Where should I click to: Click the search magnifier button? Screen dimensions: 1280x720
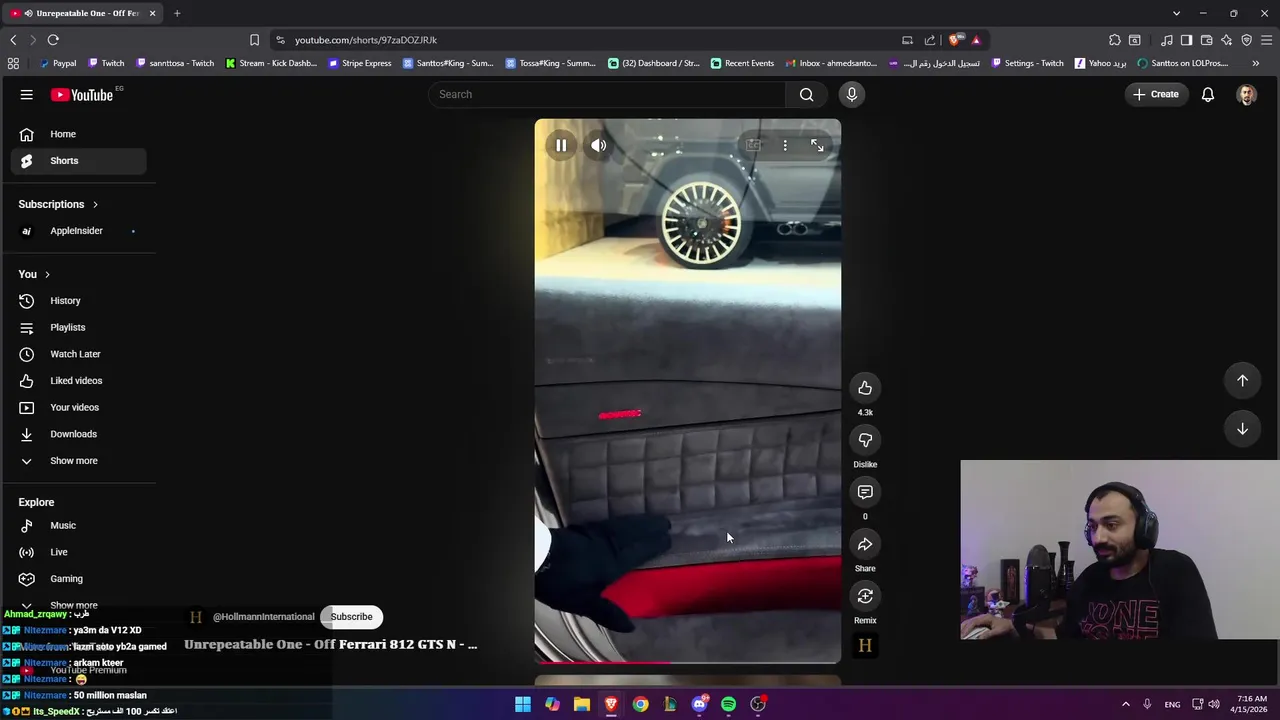click(806, 94)
